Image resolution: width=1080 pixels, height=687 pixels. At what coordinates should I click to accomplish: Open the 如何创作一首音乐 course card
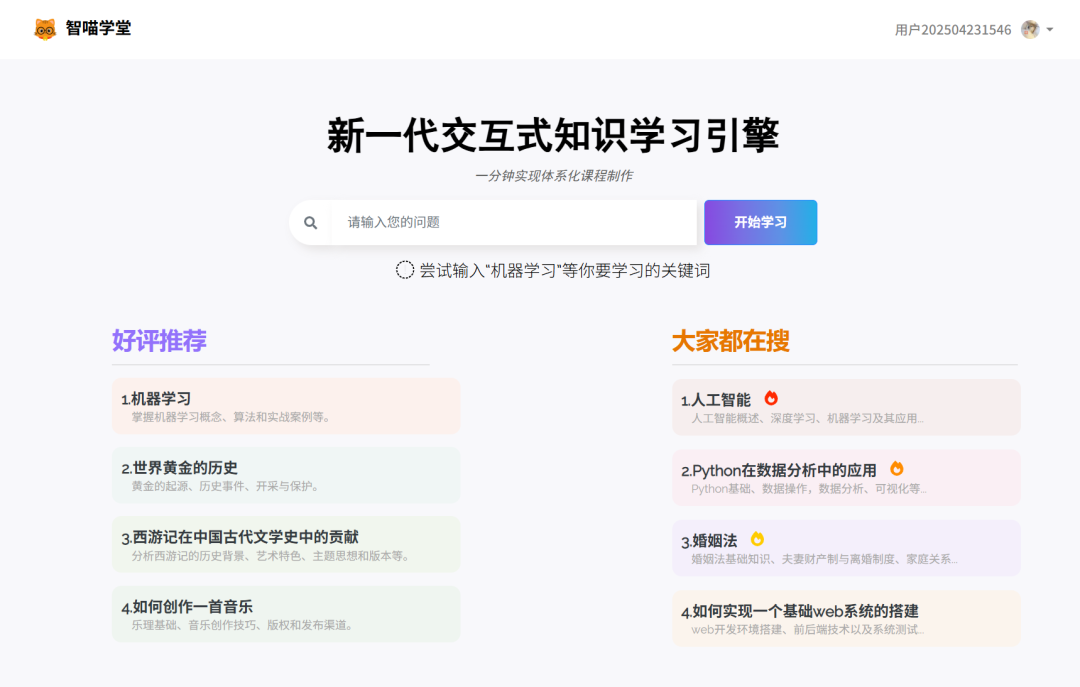coord(287,613)
